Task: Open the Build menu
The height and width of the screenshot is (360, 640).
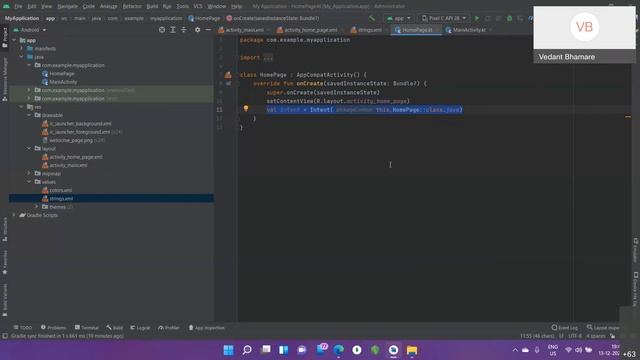Action: pos(152,7)
